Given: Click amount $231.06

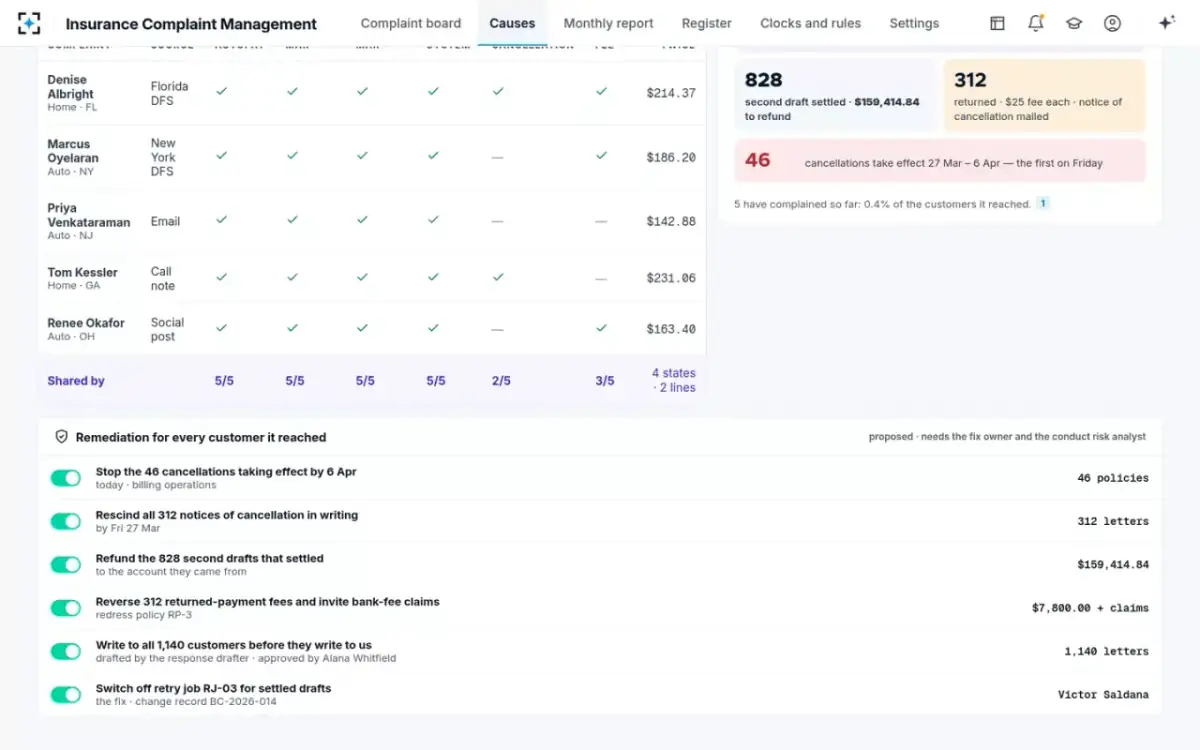Looking at the screenshot, I should (x=671, y=279).
